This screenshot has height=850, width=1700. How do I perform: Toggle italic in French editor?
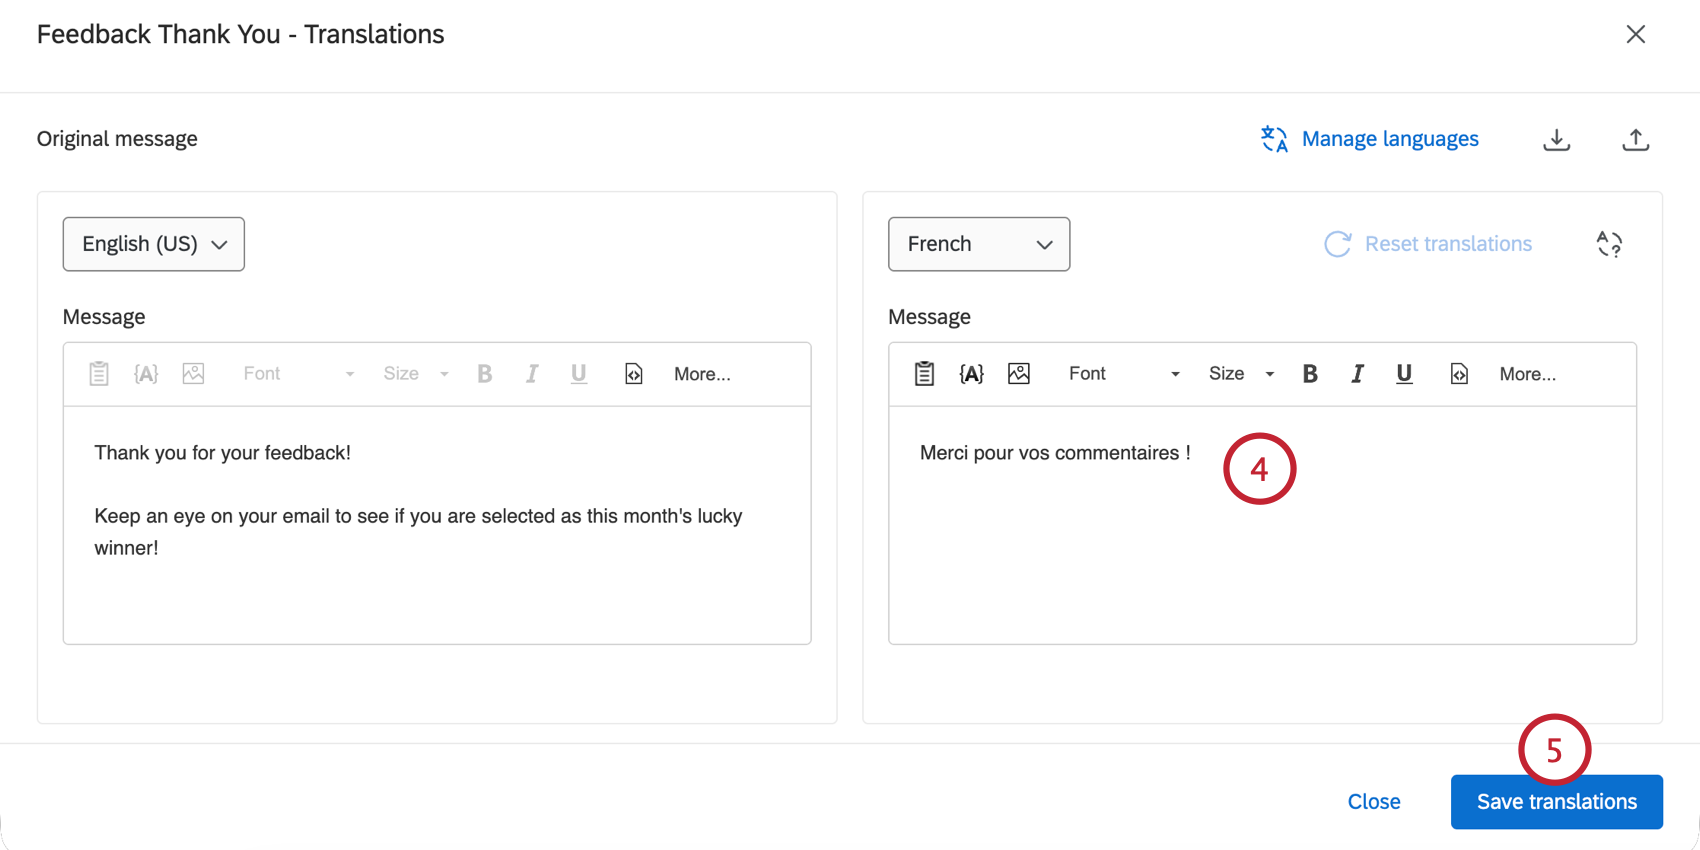[1357, 374]
